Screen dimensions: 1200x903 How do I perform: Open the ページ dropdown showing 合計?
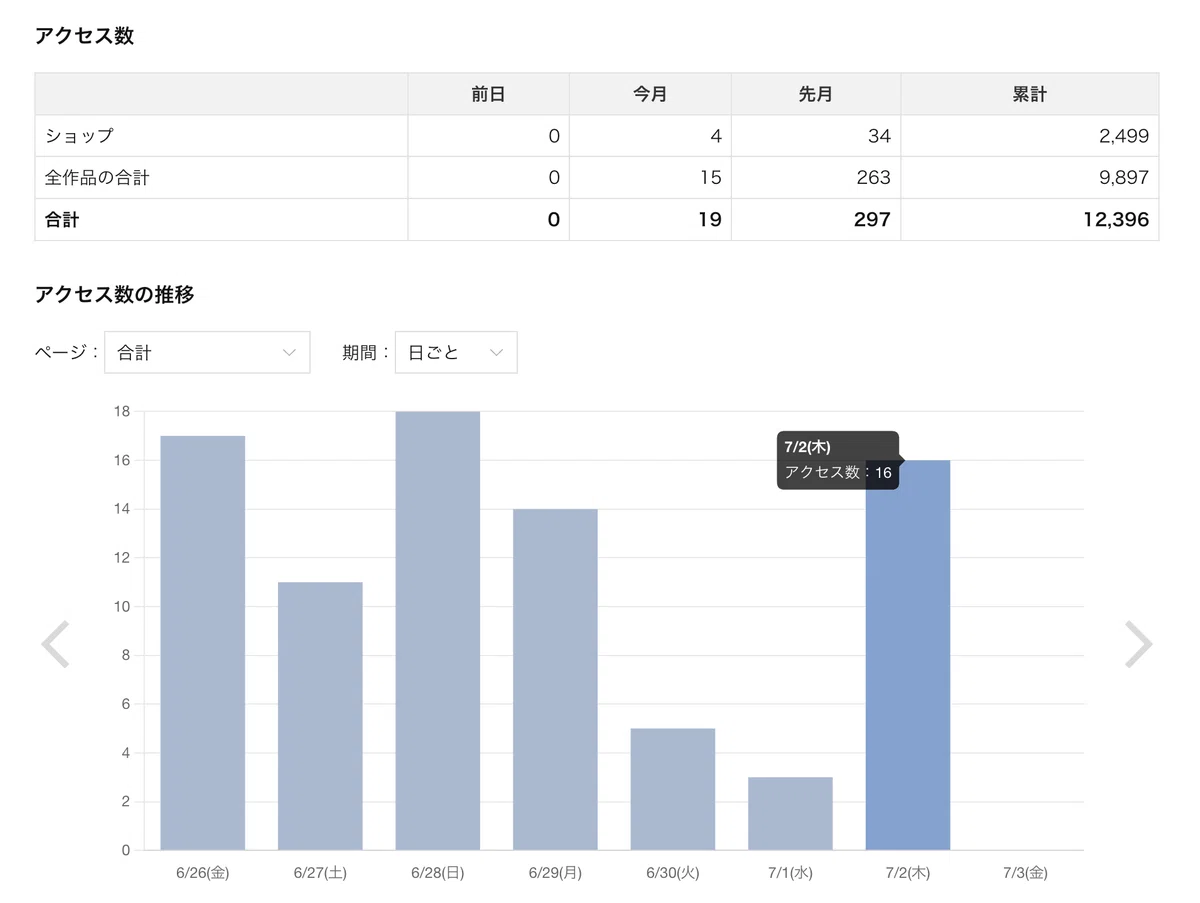pyautogui.click(x=207, y=352)
